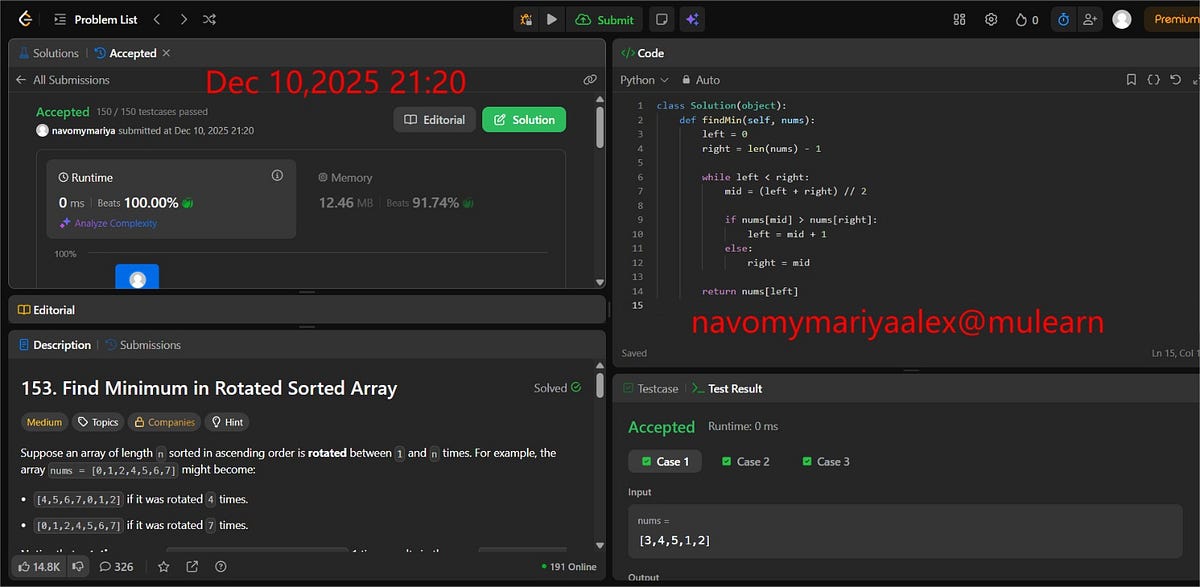Viewport: 1200px width, 587px height.
Task: Expand the Hint tag
Action: tap(226, 422)
